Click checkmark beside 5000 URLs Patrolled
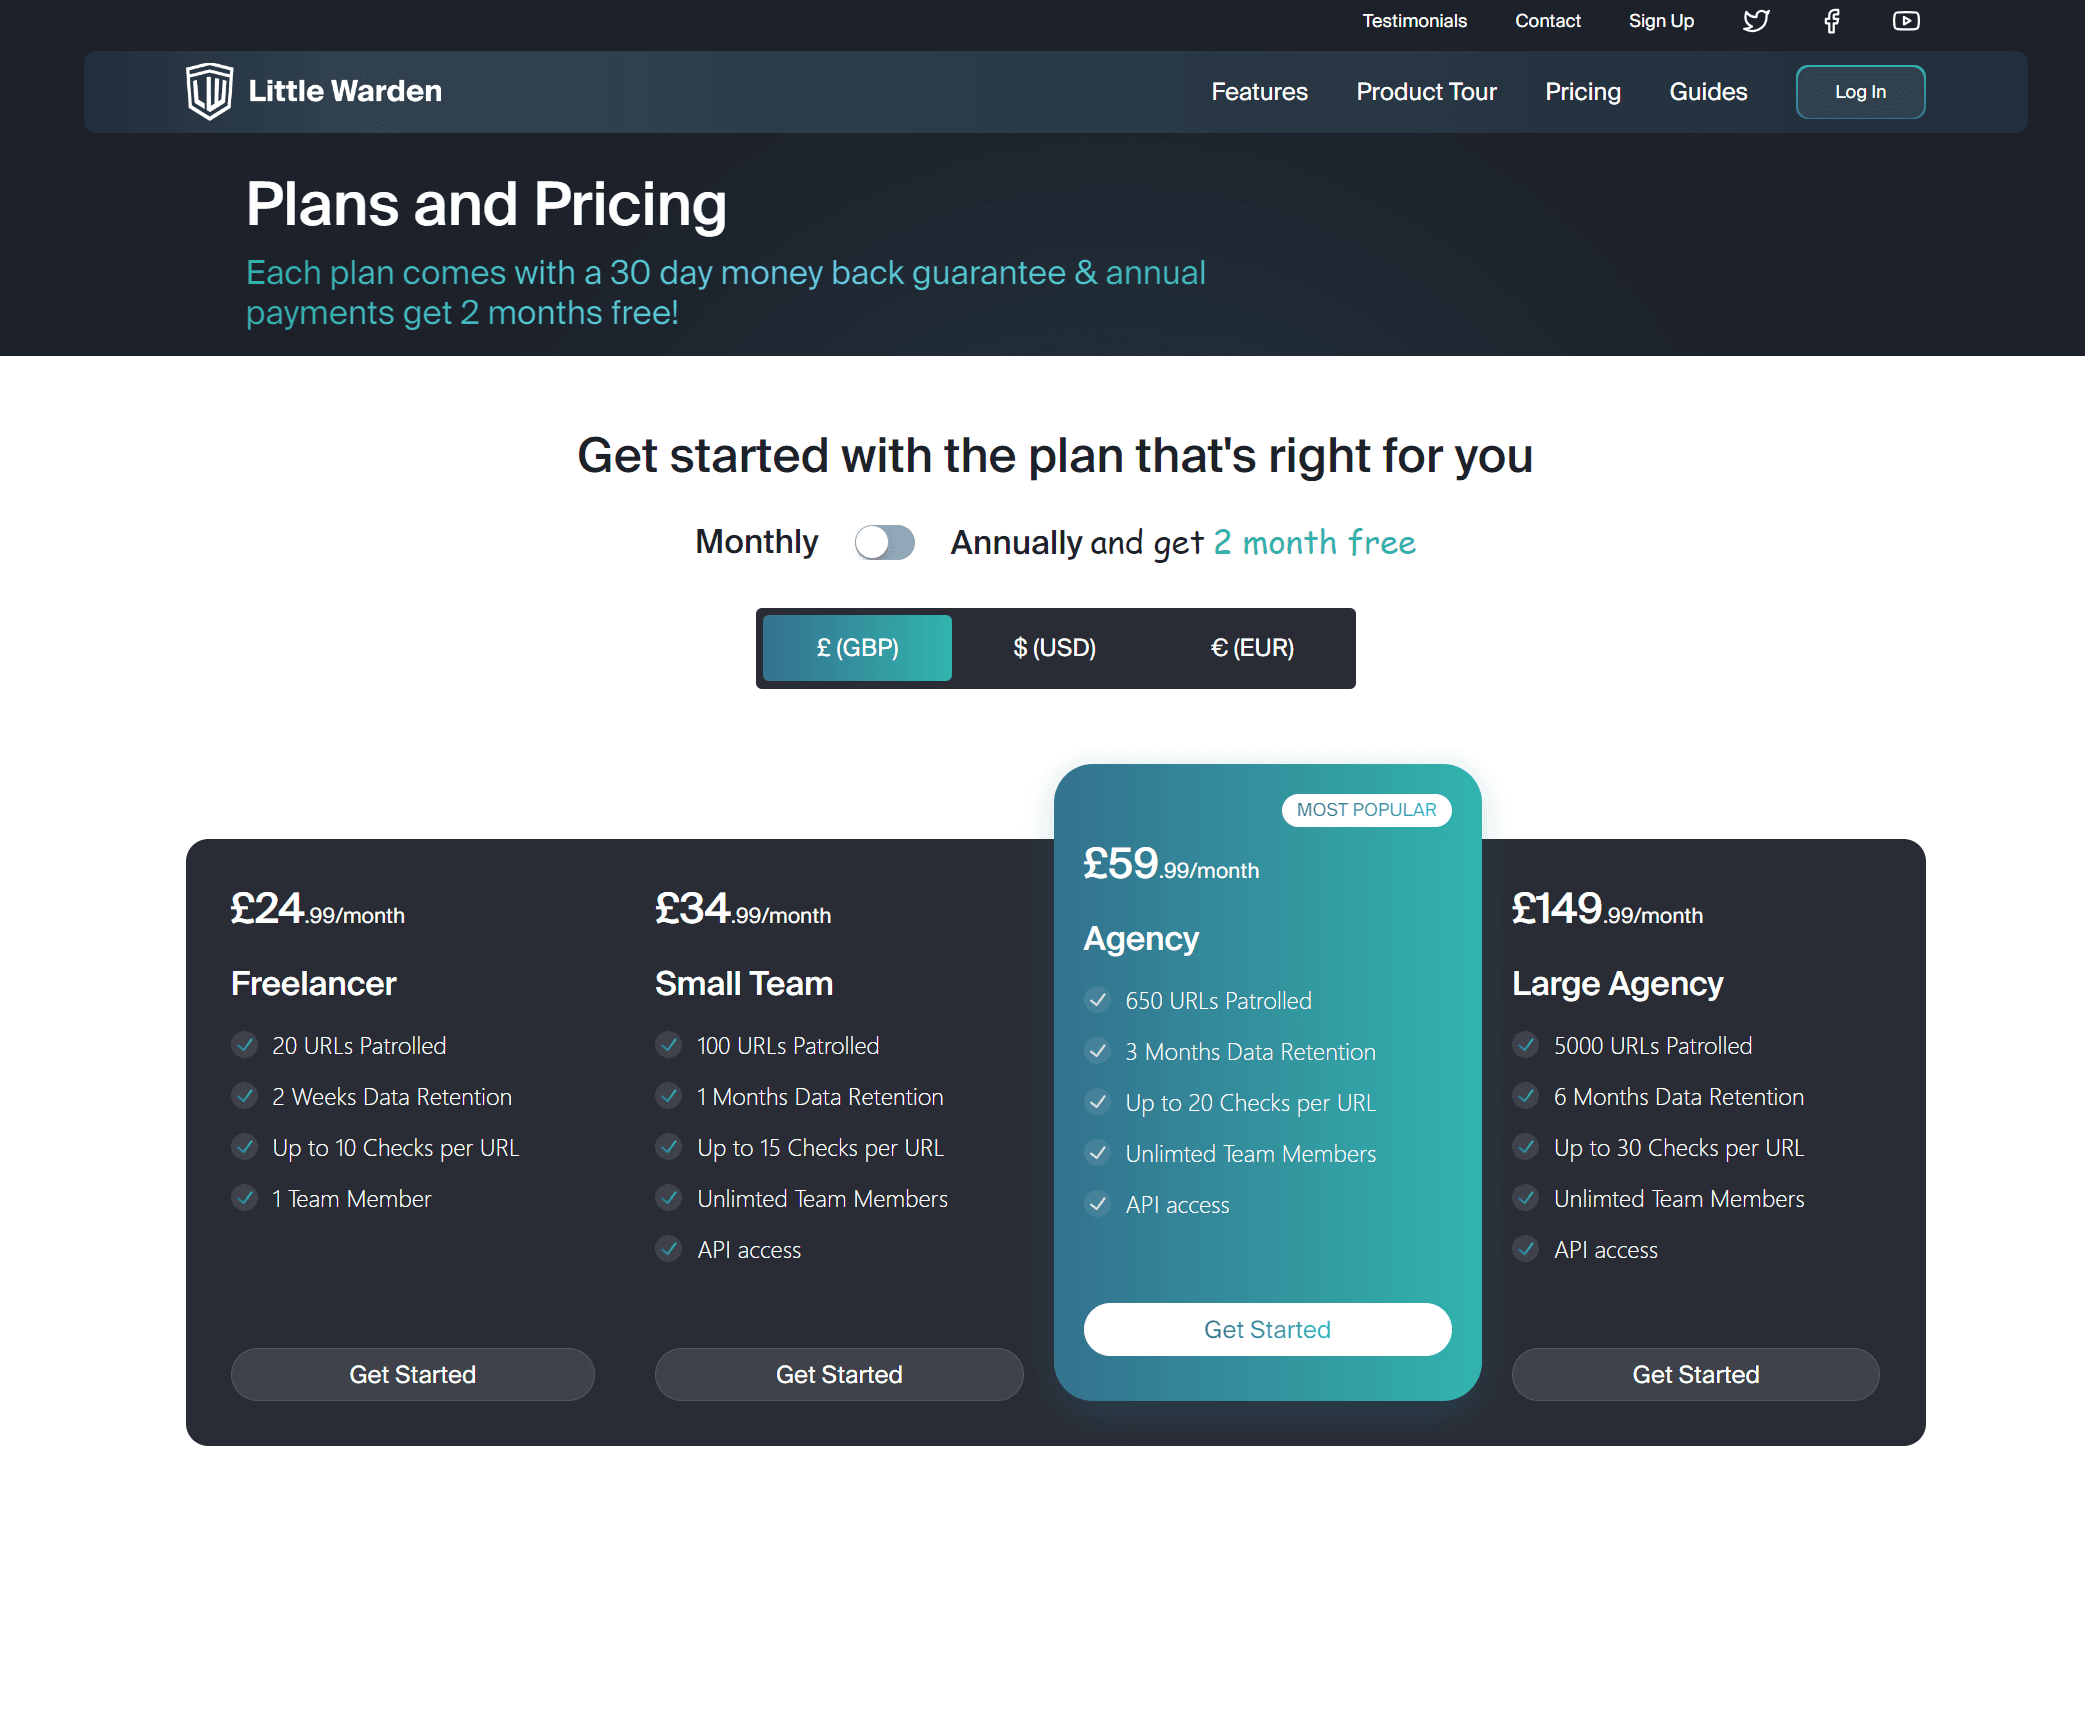 click(x=1526, y=1045)
